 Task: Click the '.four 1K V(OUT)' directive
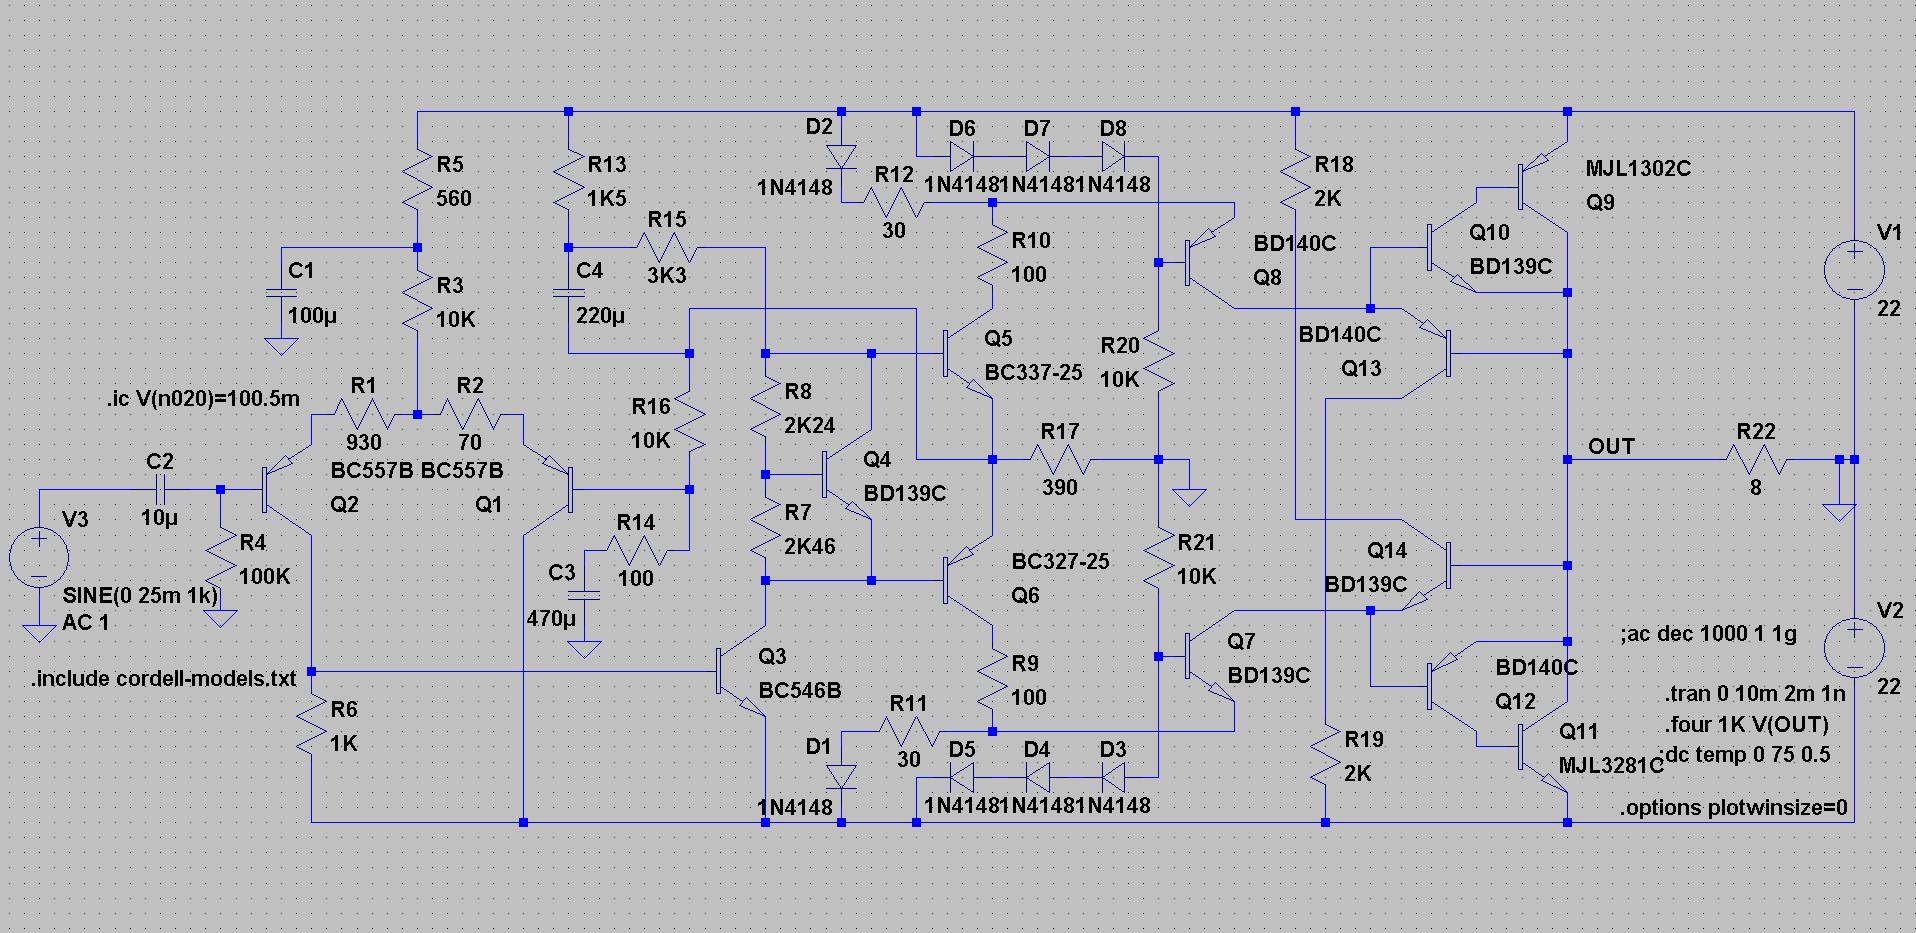pos(1747,724)
